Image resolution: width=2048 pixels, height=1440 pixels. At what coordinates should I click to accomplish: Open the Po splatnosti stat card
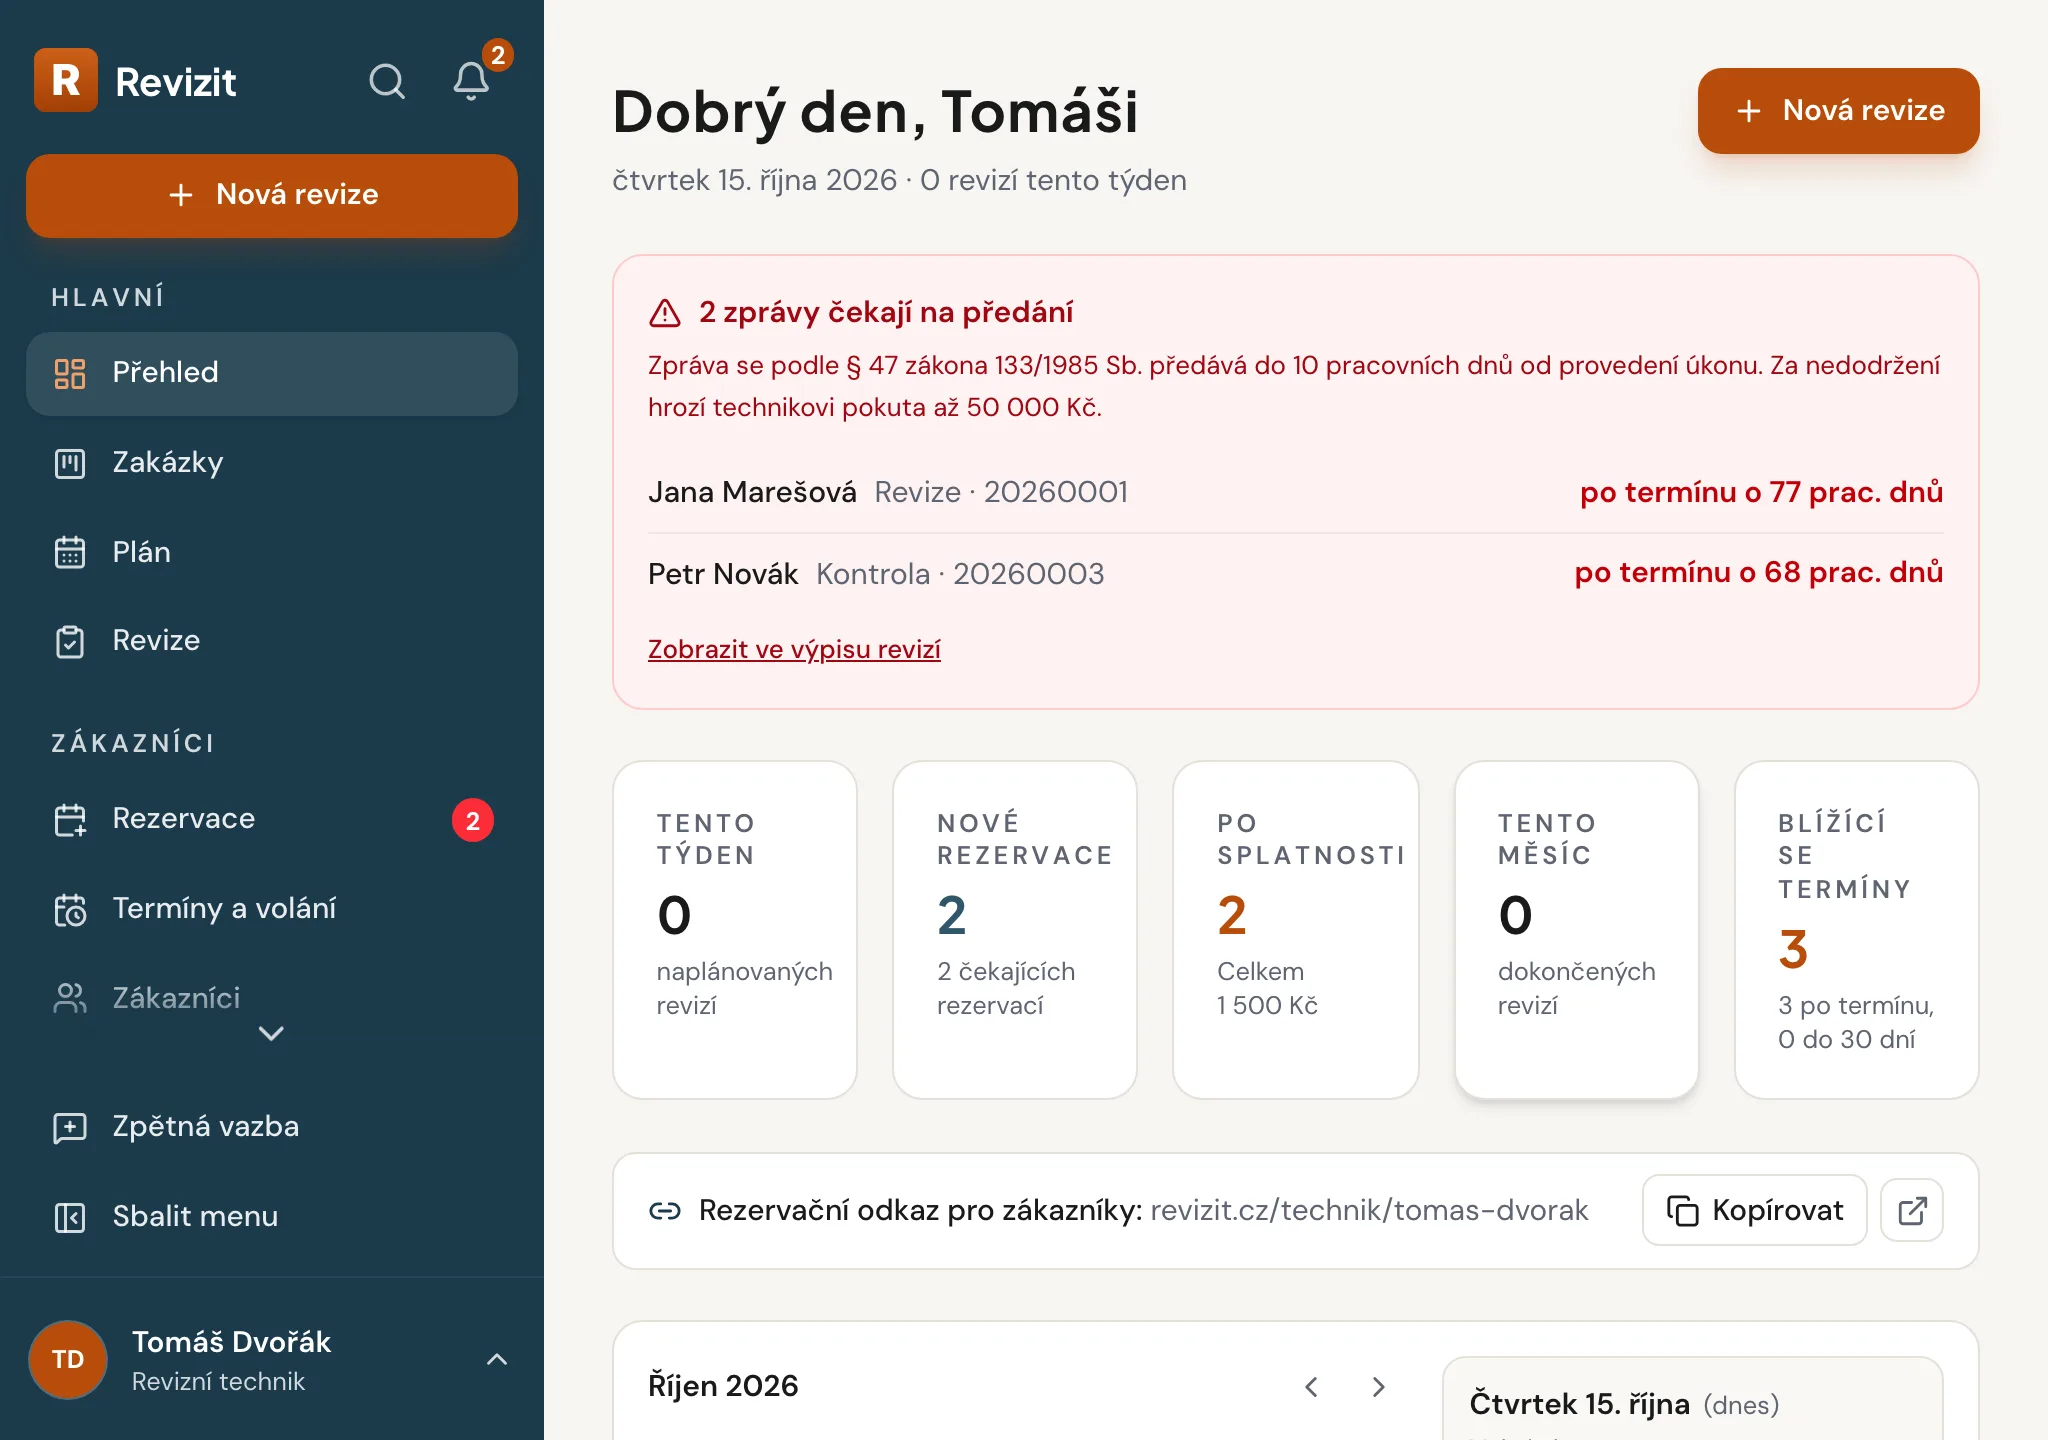click(1295, 930)
